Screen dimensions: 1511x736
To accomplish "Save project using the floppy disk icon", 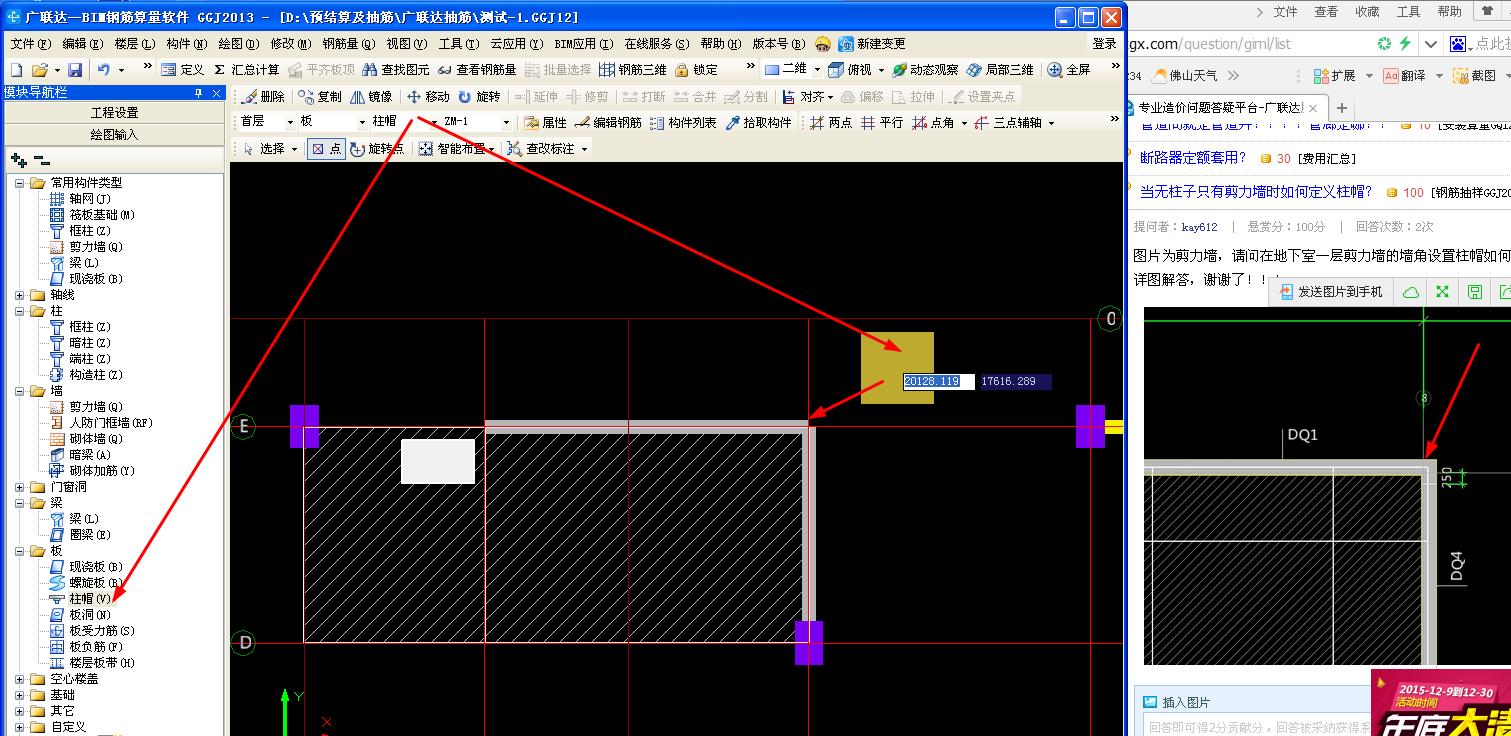I will pyautogui.click(x=75, y=70).
